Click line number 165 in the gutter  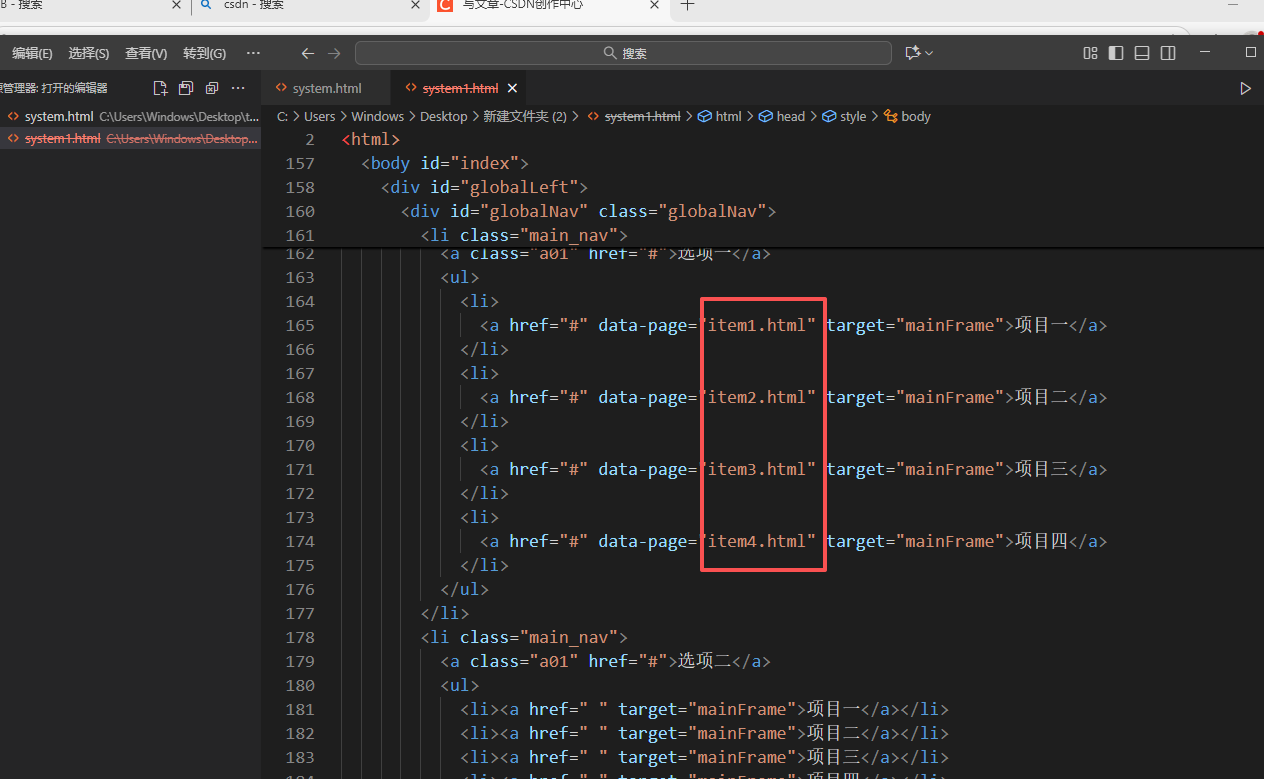[x=300, y=325]
